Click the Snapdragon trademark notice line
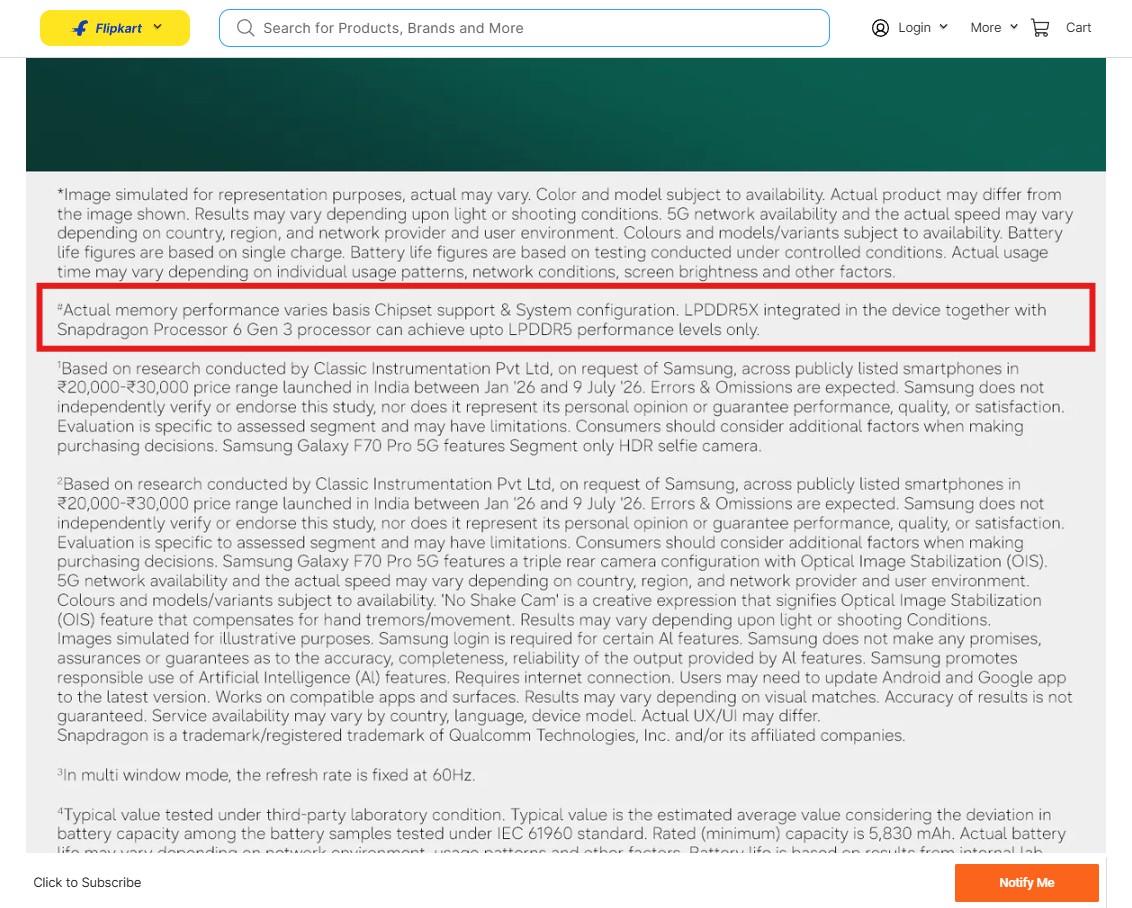Viewport: 1132px width, 908px height. pos(481,735)
